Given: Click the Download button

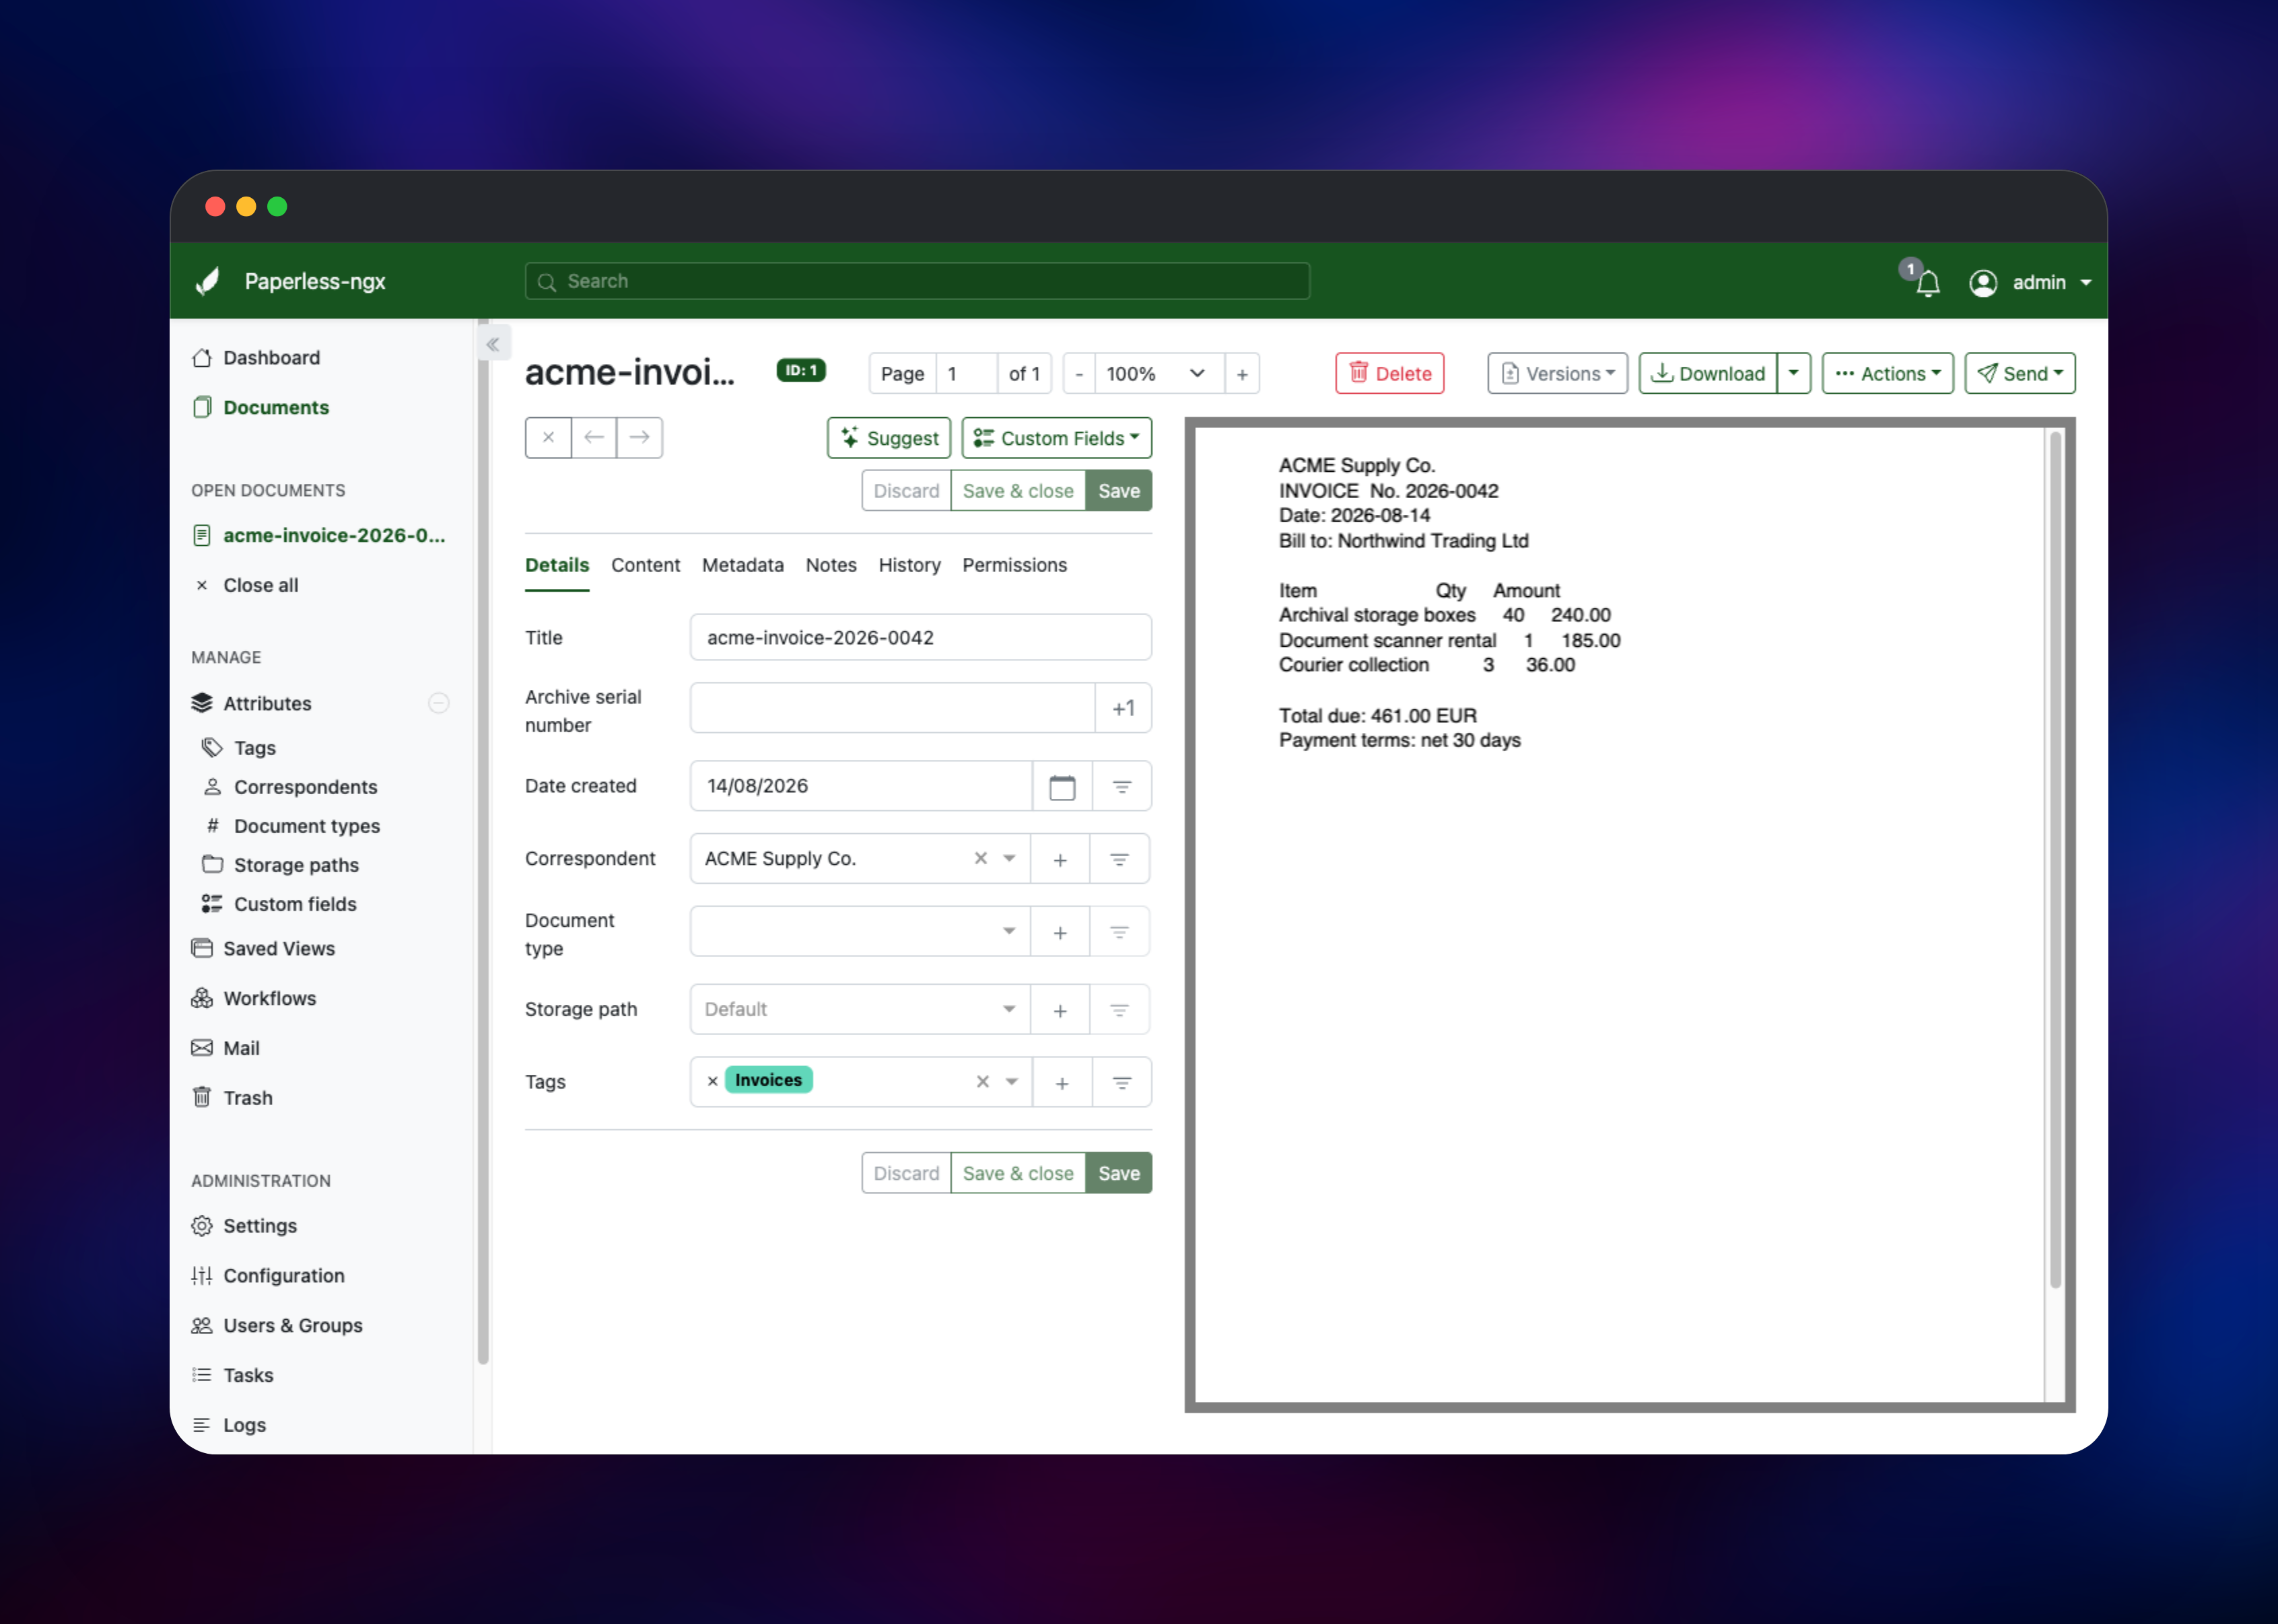Looking at the screenshot, I should pyautogui.click(x=1708, y=374).
